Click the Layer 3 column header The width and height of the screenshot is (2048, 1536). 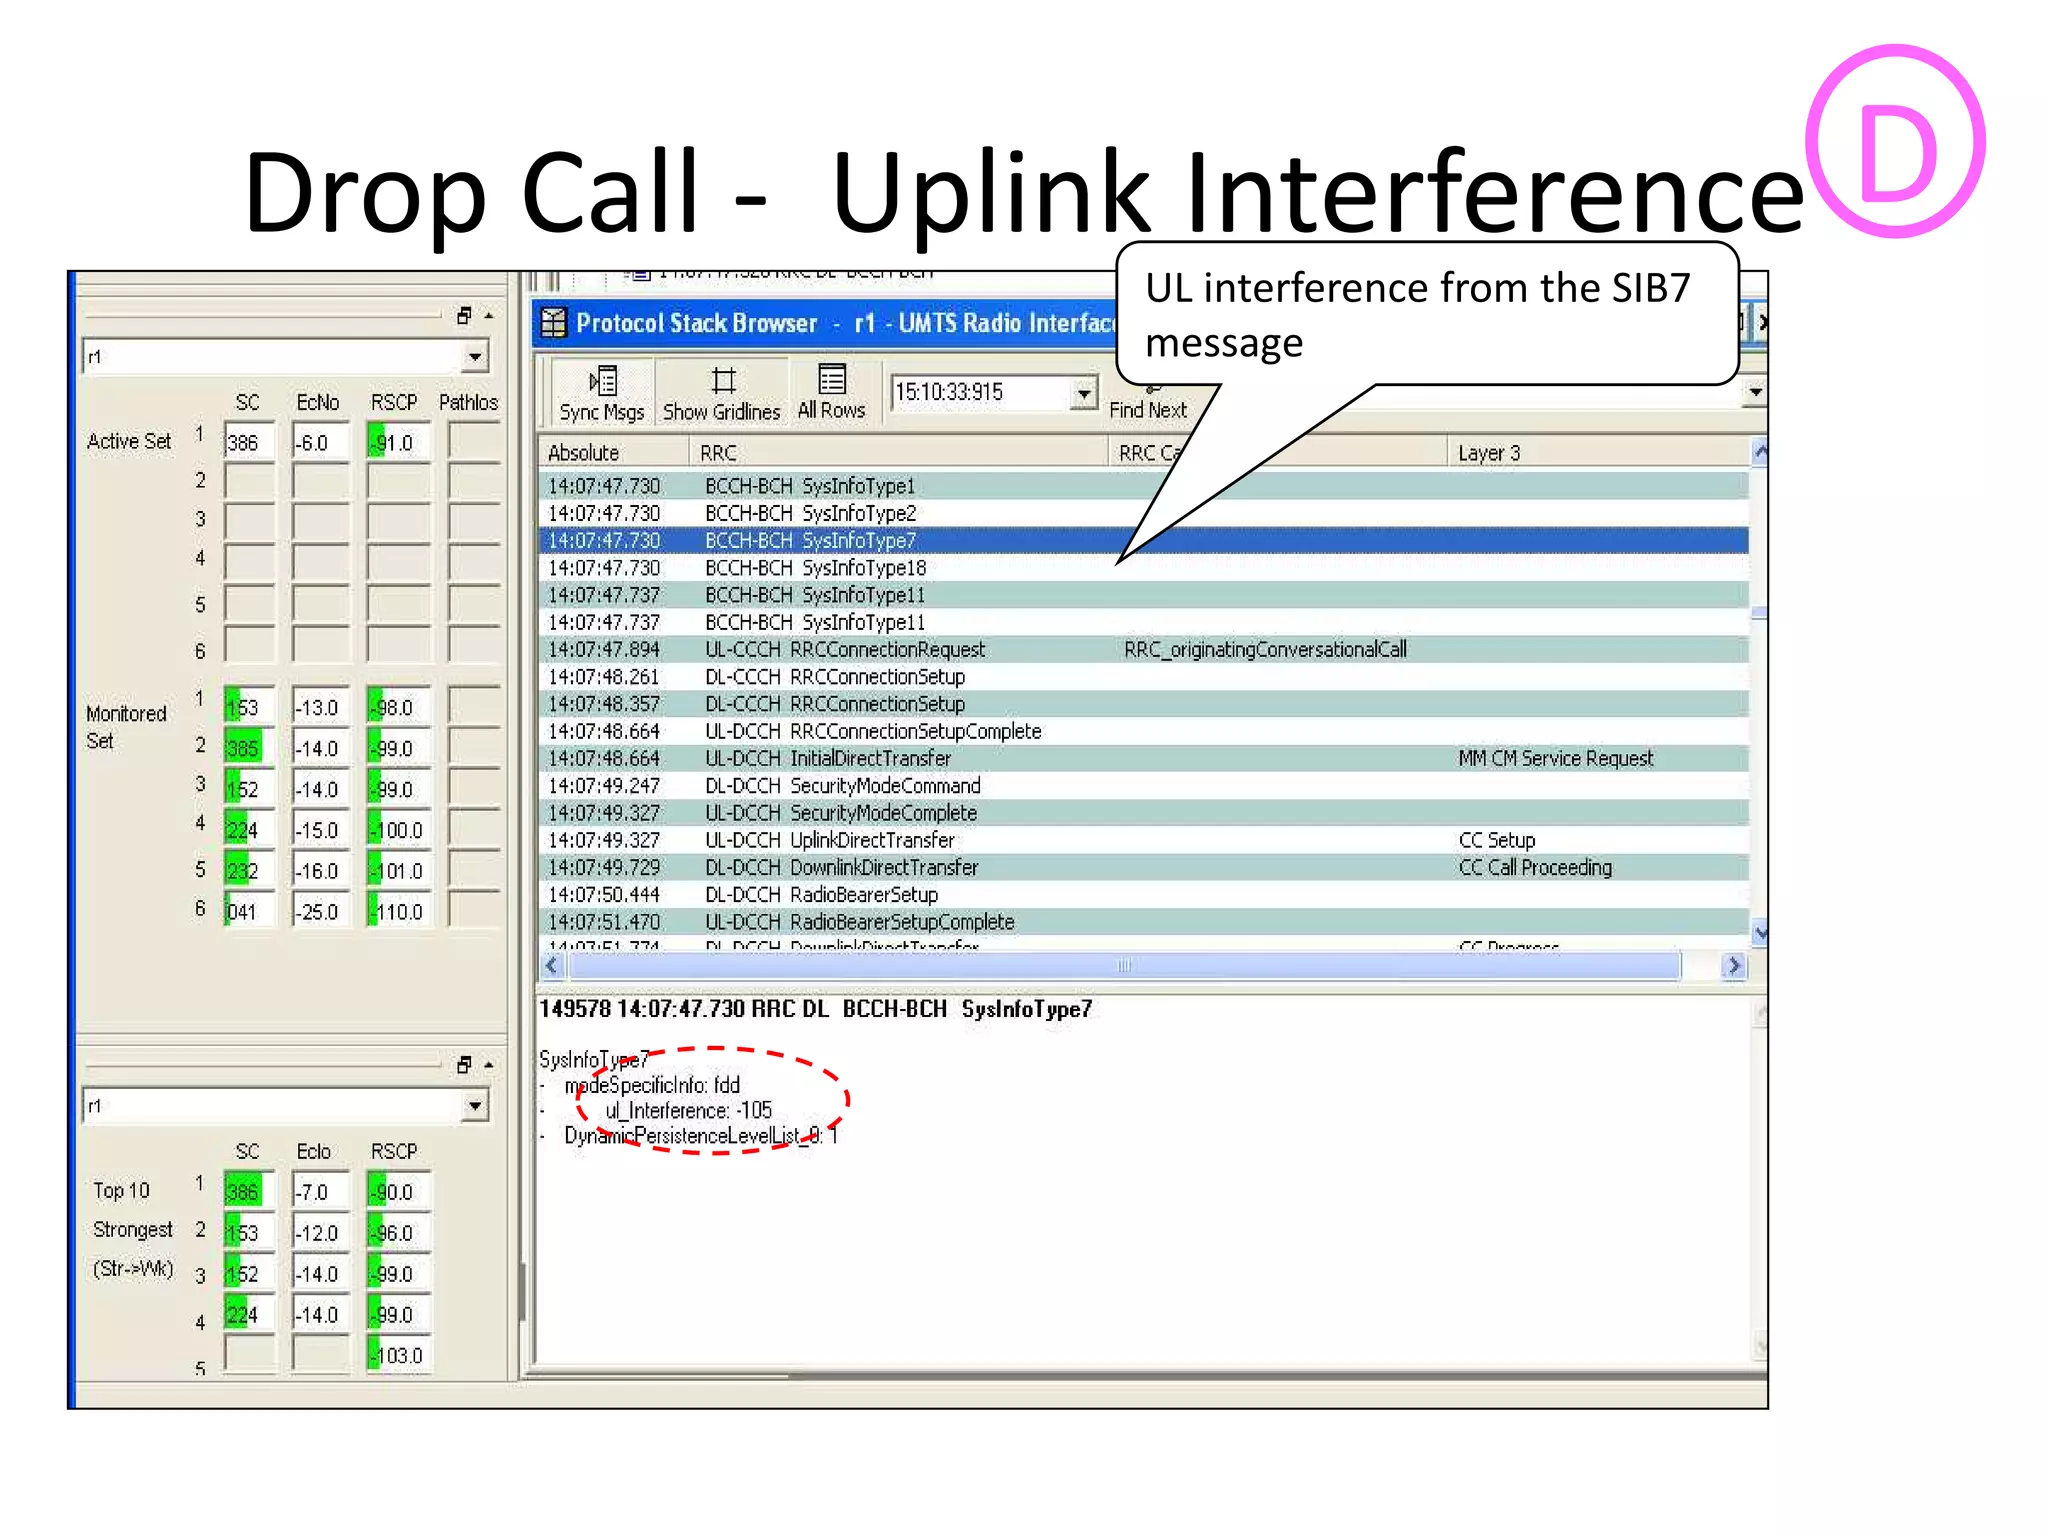coord(1598,453)
